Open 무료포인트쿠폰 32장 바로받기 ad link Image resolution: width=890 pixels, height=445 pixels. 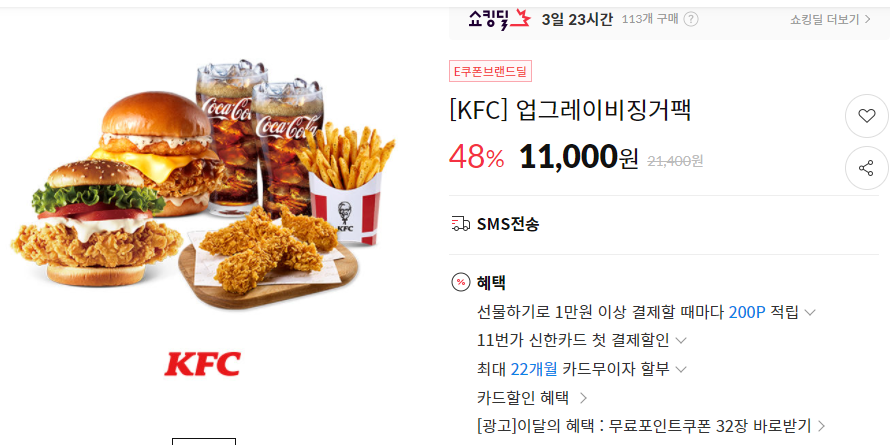652,426
